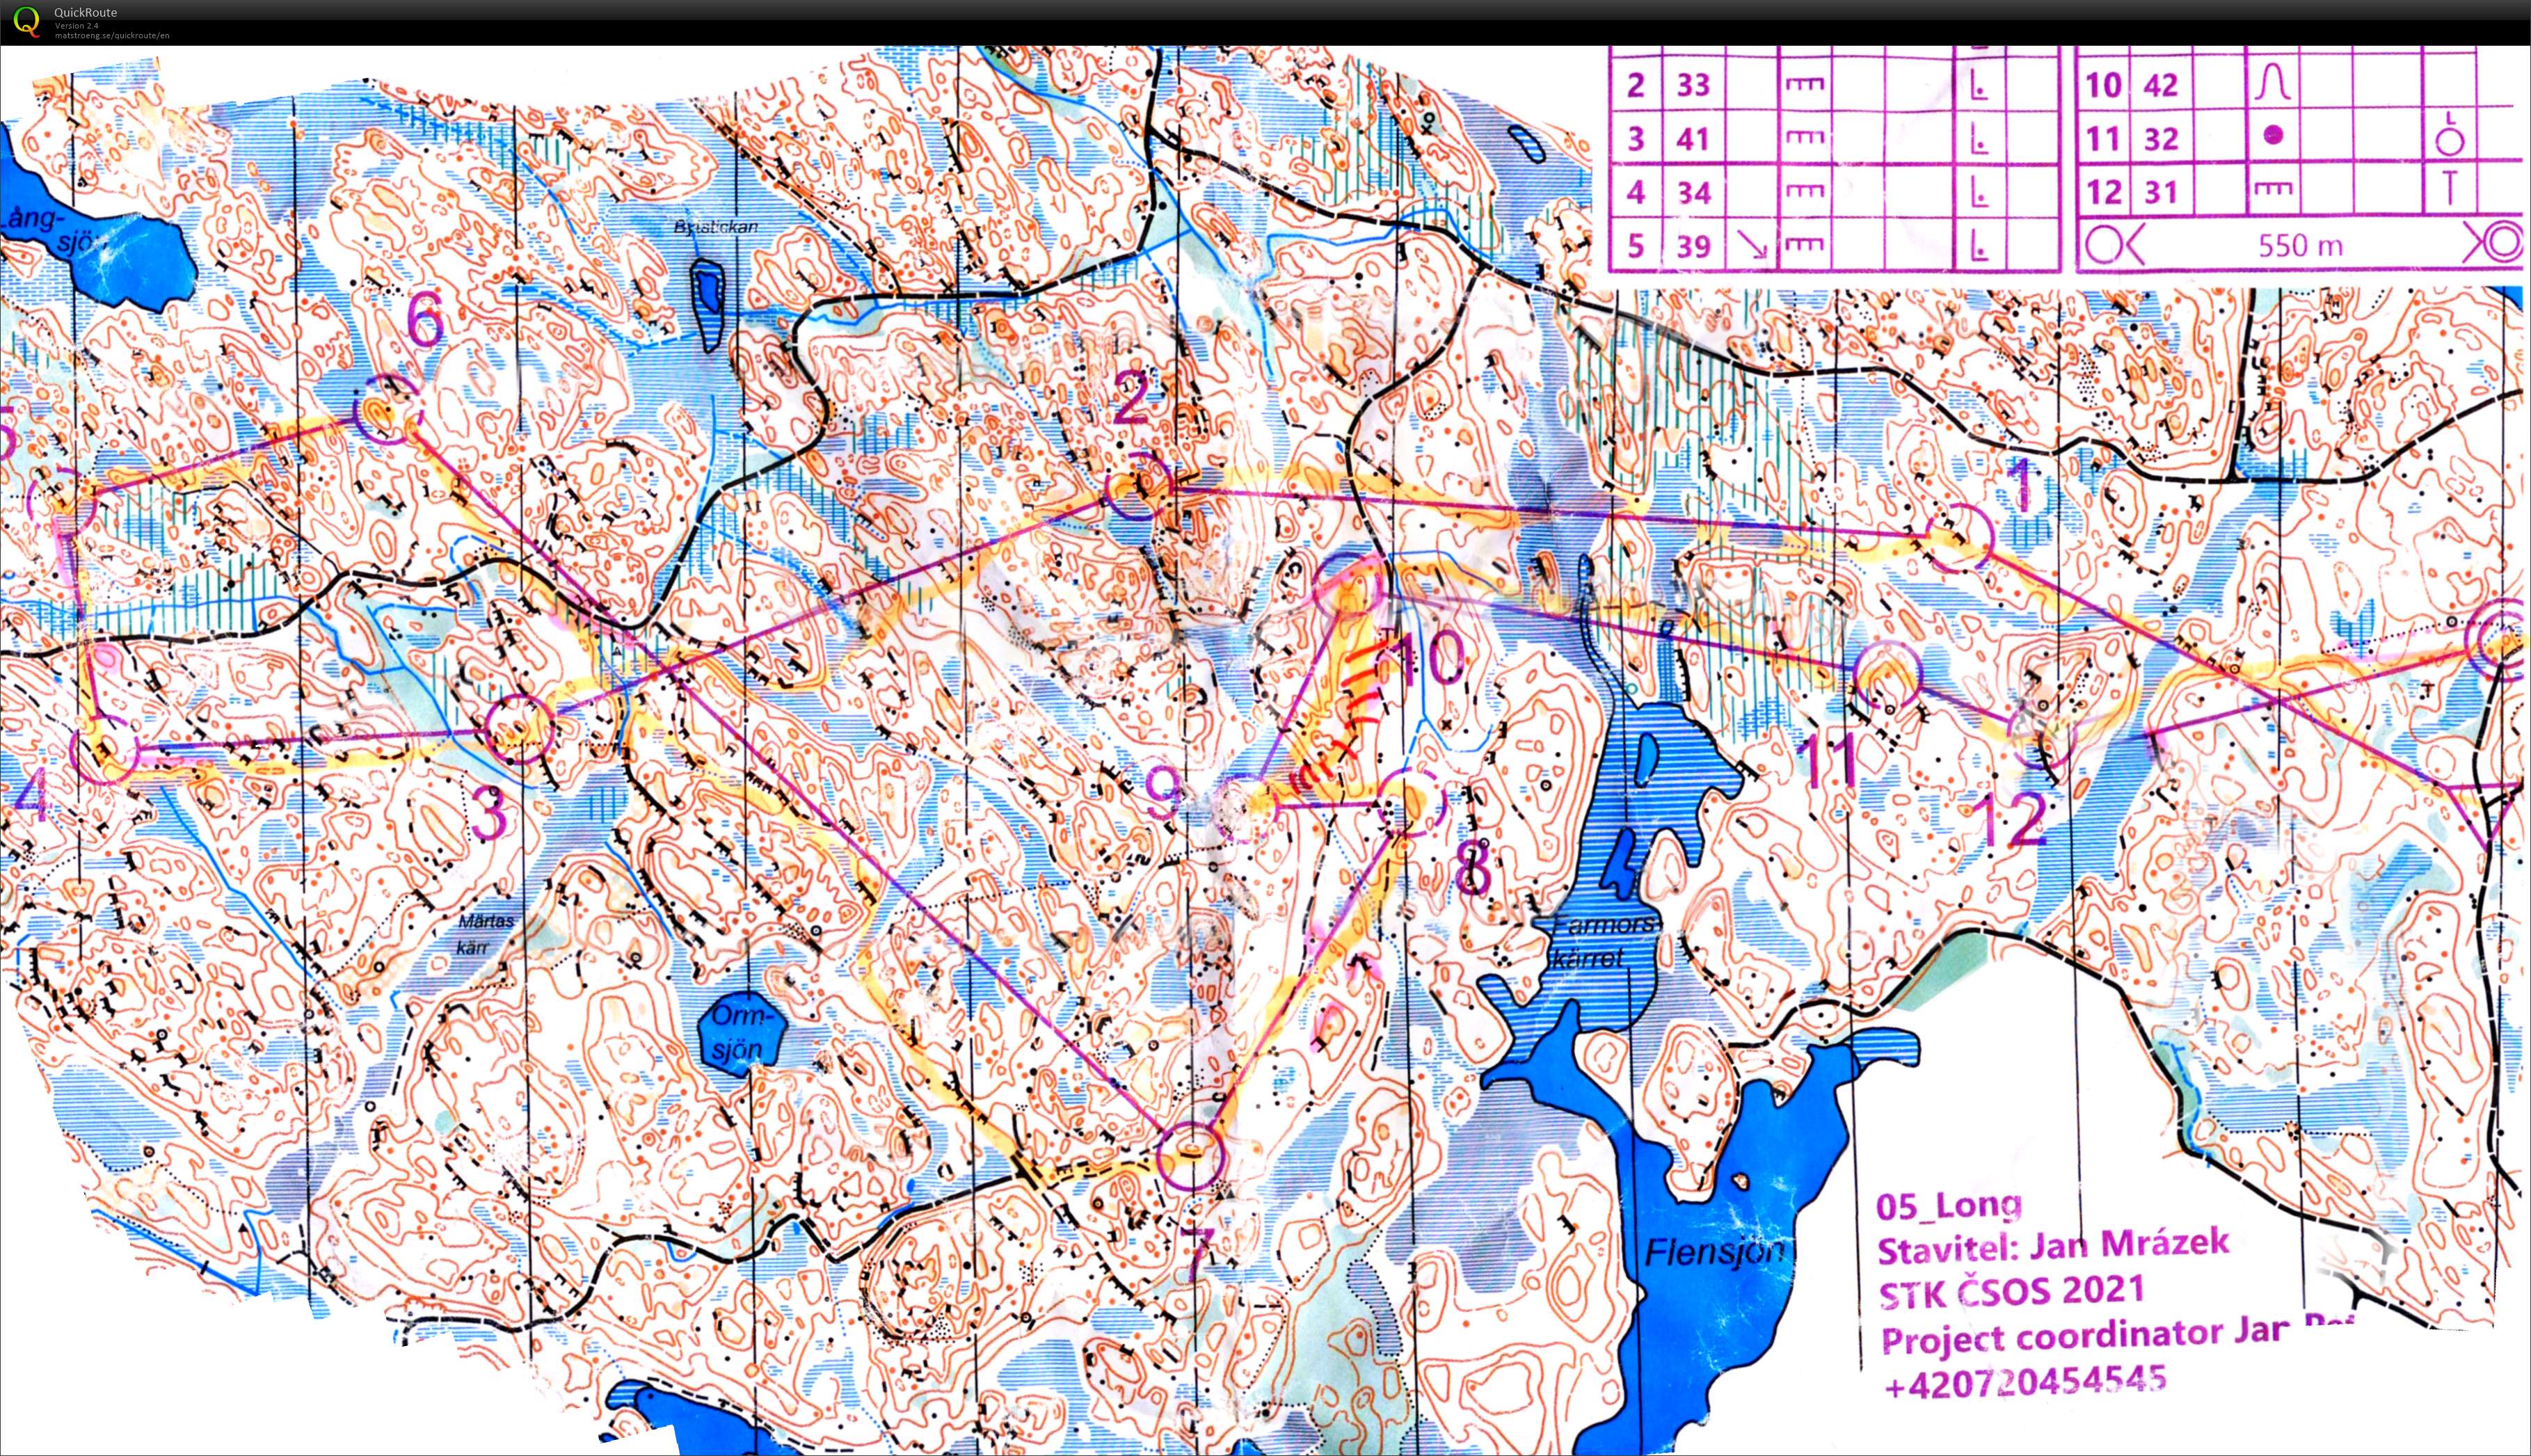
Task: Click the cliff symbol in row 2
Action: [x=1805, y=85]
